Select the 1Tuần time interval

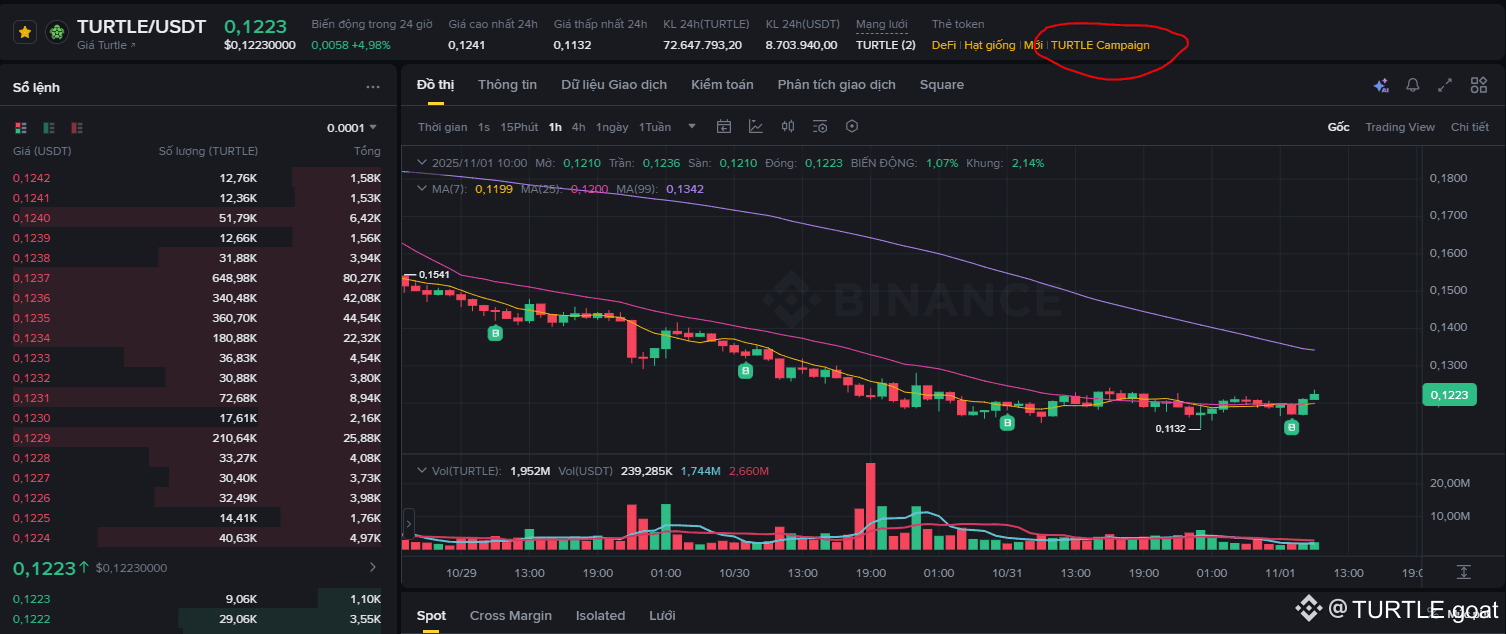point(655,127)
